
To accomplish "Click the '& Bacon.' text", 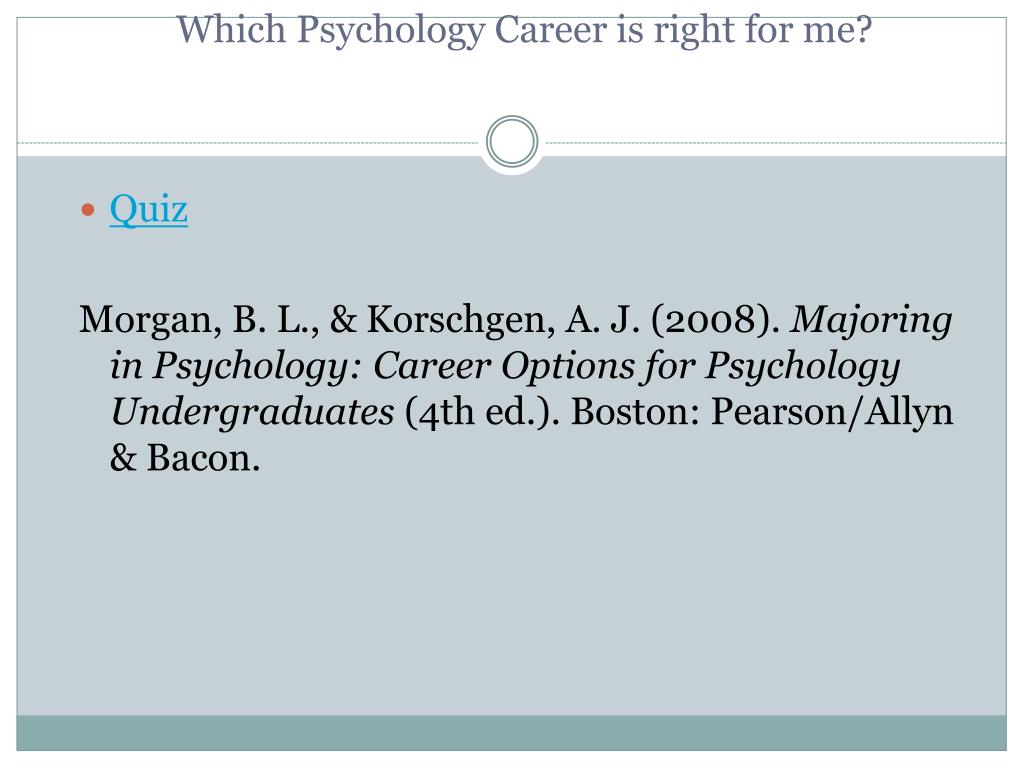I will tap(185, 458).
